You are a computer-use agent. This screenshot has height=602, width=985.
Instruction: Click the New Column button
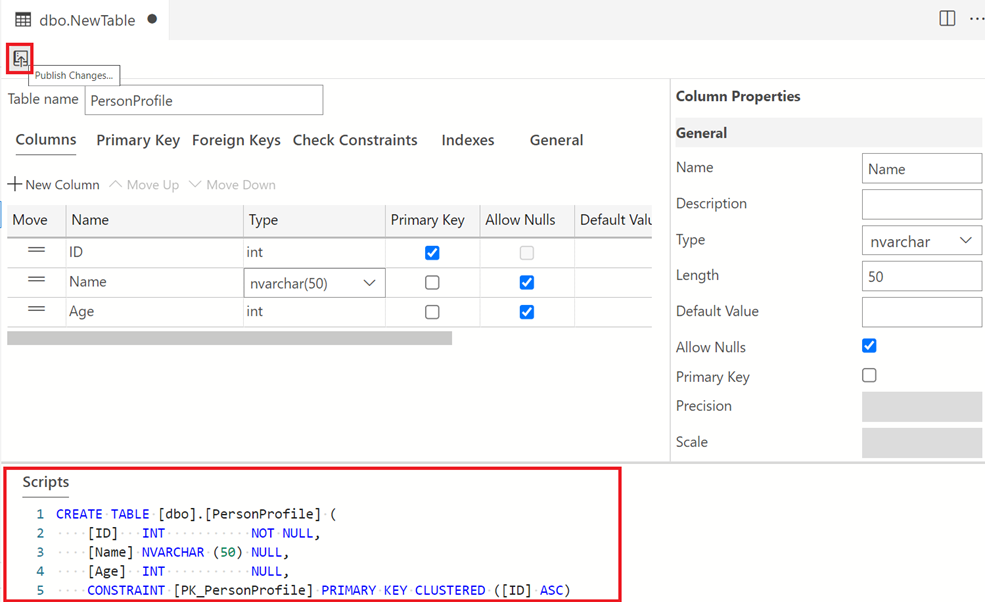53,184
